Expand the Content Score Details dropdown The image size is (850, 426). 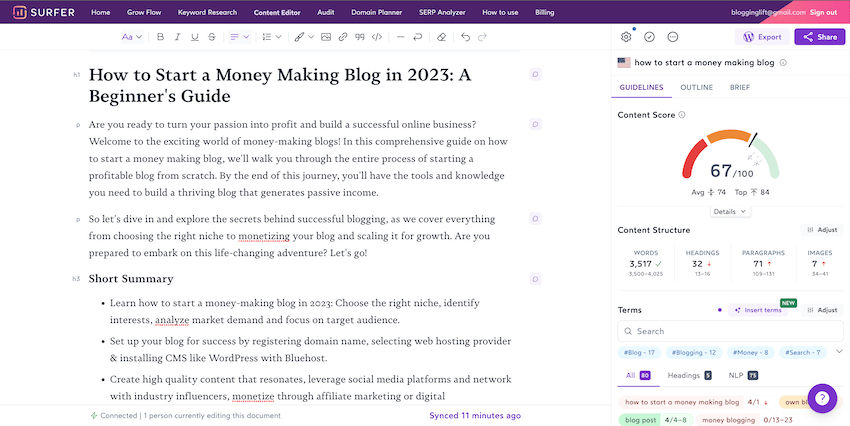(x=730, y=211)
